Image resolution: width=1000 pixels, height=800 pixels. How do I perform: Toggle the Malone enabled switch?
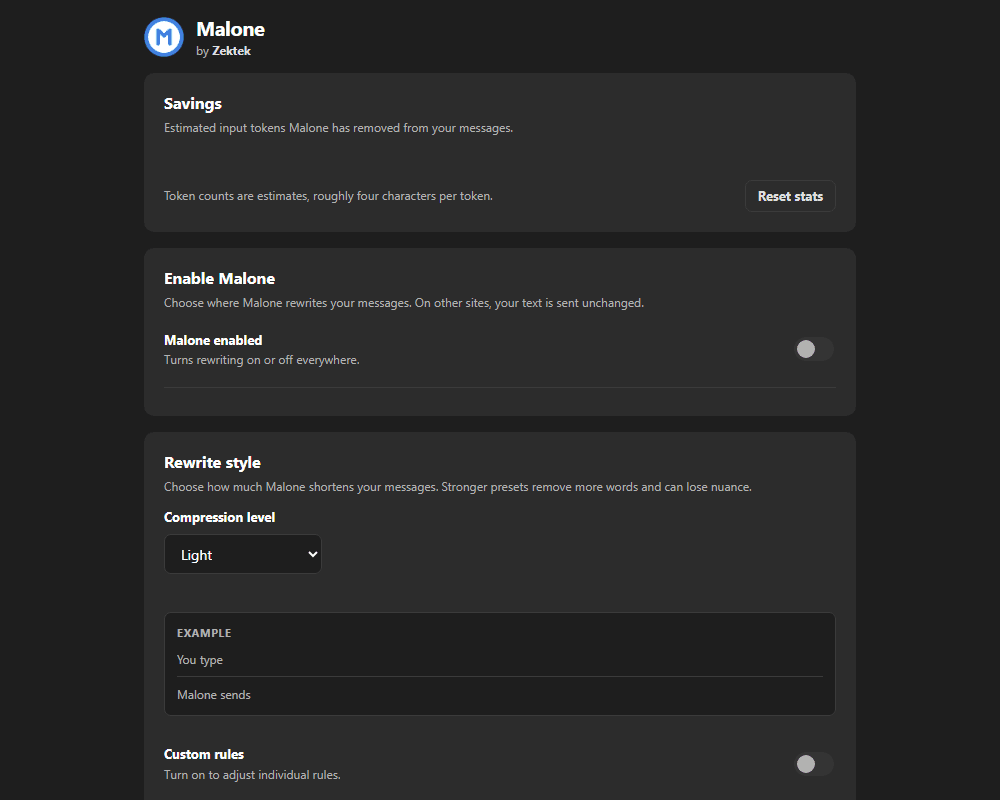point(814,349)
